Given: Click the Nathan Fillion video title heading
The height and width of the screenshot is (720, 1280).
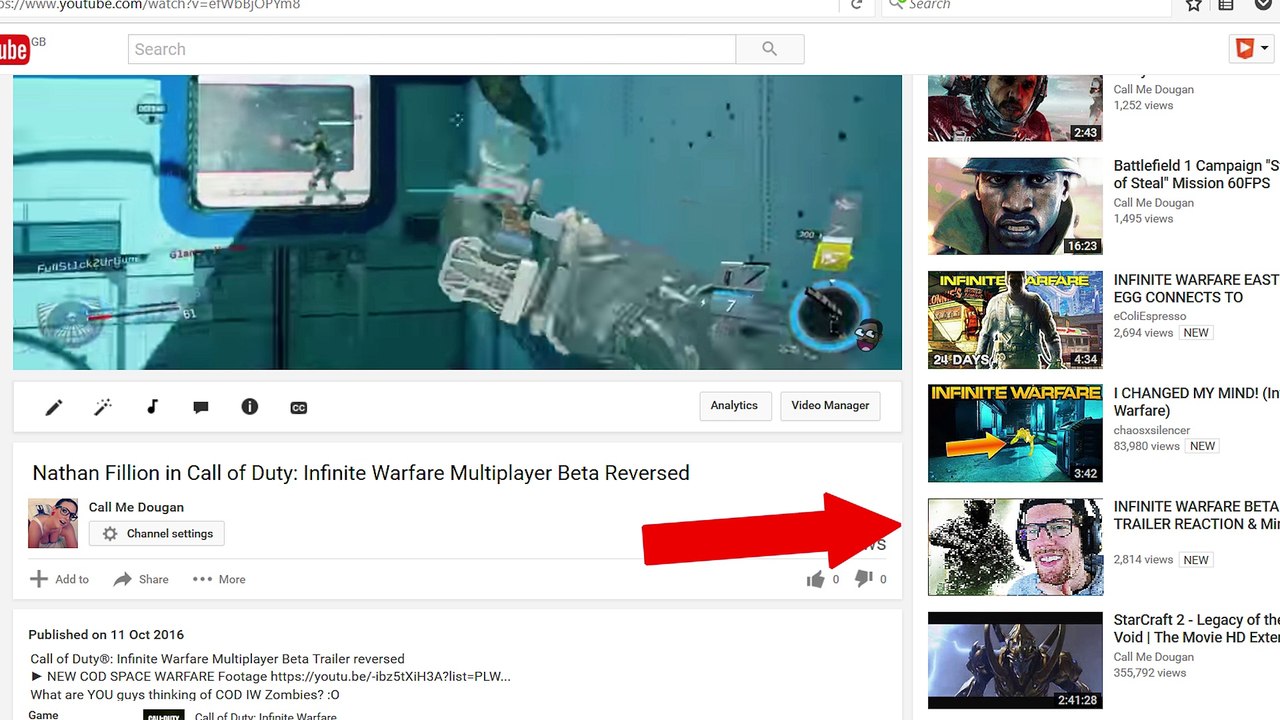Looking at the screenshot, I should point(361,473).
